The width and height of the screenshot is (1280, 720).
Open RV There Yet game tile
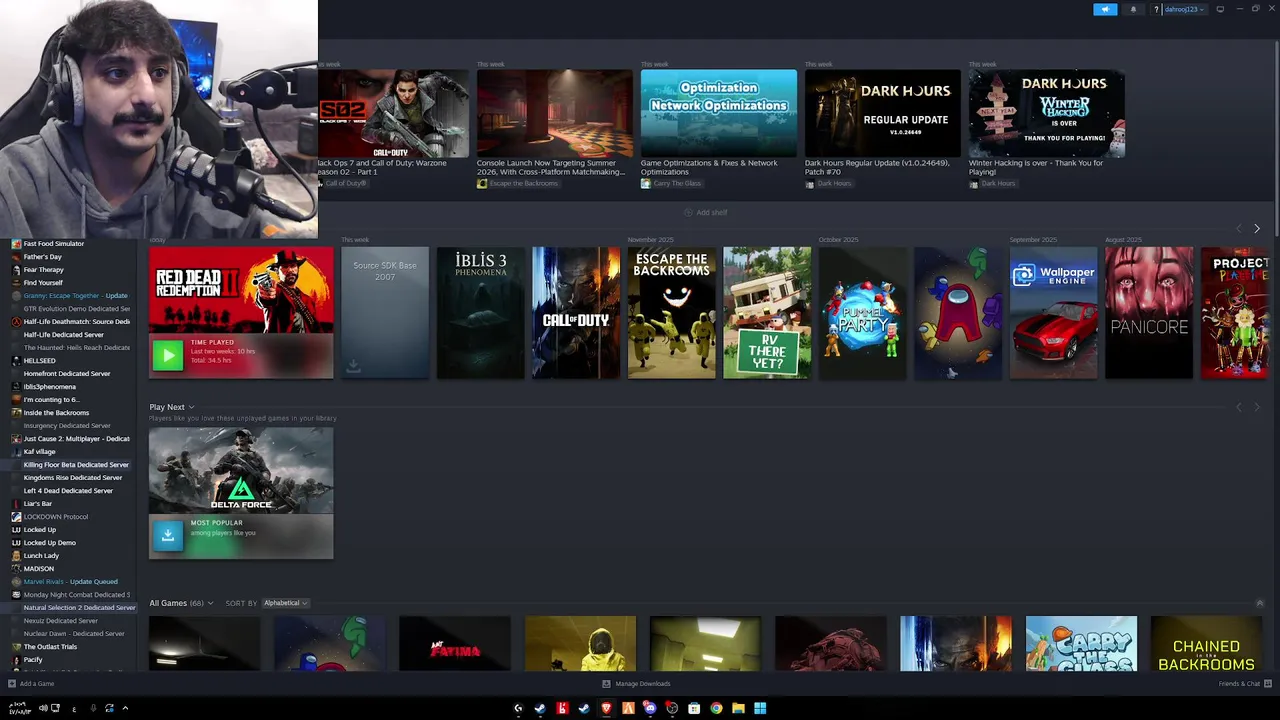click(x=767, y=313)
